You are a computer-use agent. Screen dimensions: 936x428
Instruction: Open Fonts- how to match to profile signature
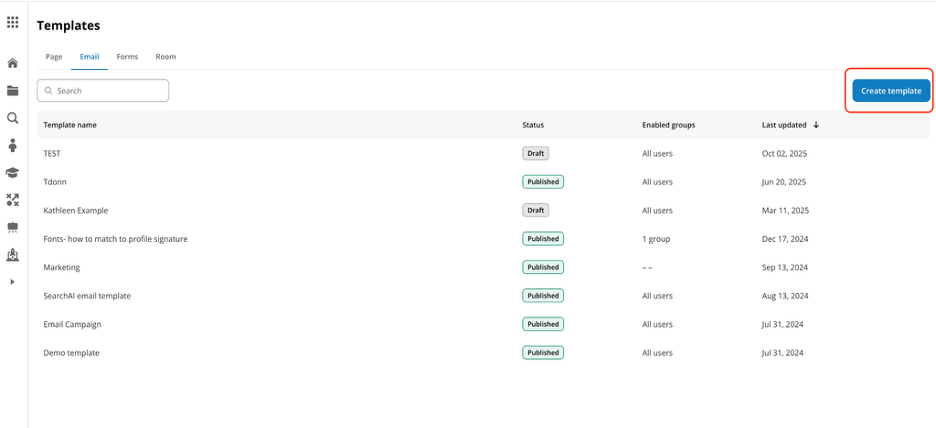[x=116, y=239]
